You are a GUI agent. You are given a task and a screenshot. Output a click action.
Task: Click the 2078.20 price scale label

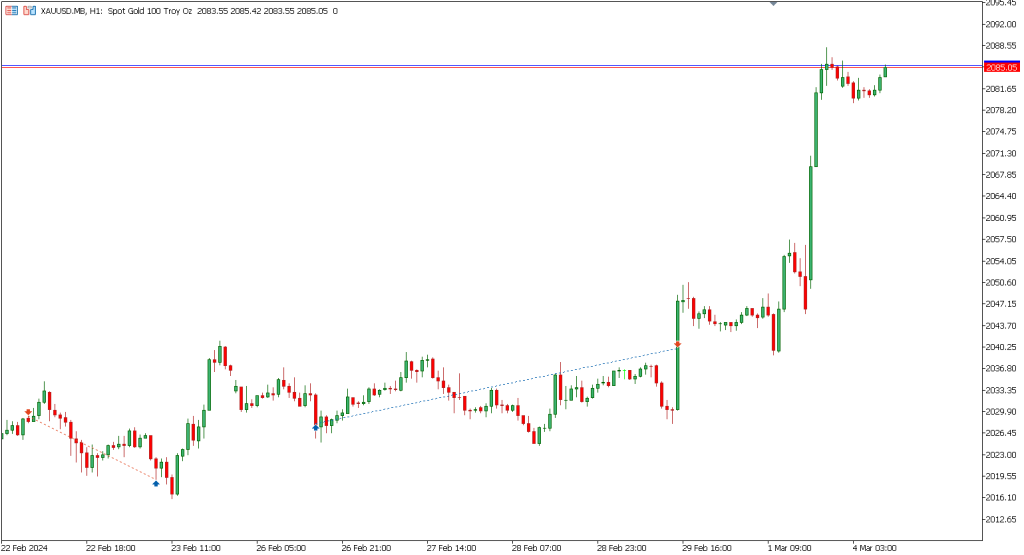click(x=1001, y=110)
